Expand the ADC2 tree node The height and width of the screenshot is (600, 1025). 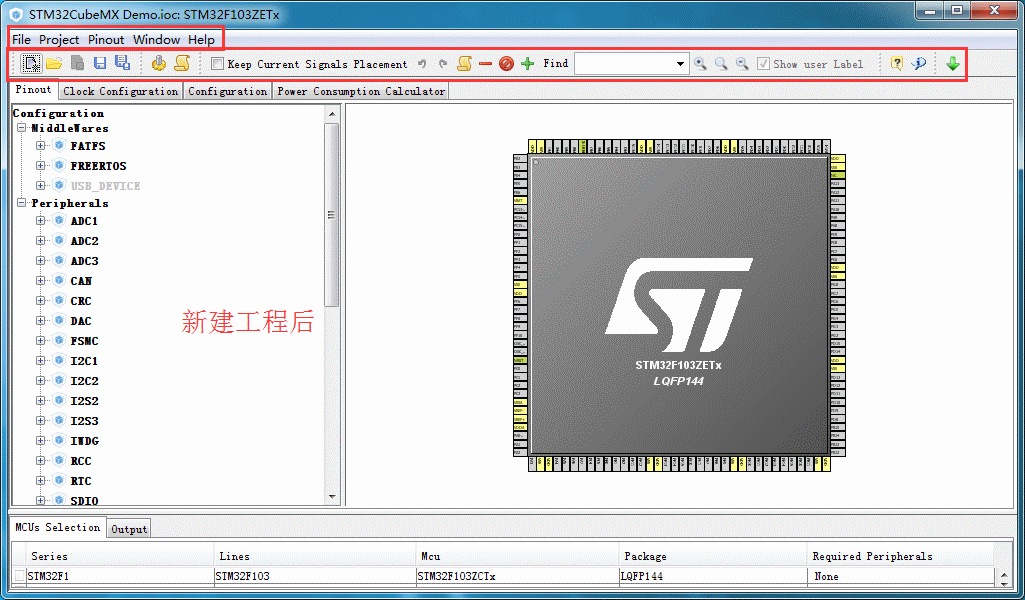coord(41,241)
